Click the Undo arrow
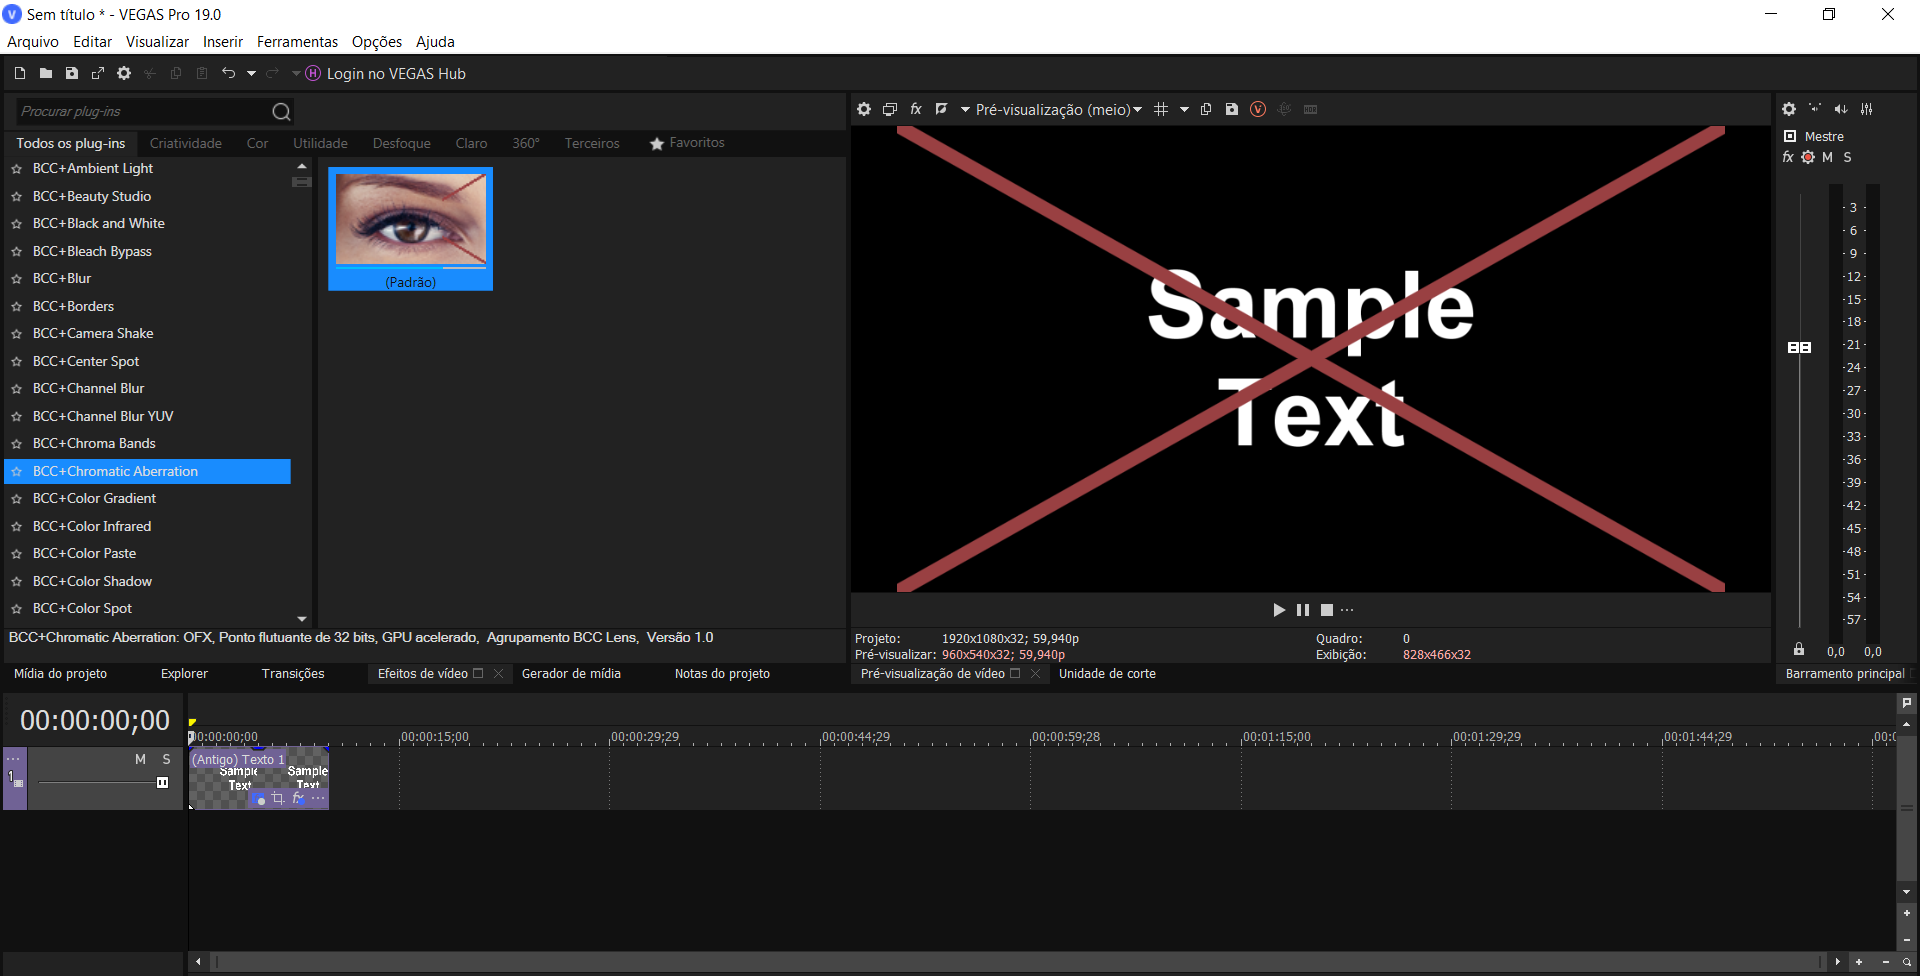 (228, 73)
